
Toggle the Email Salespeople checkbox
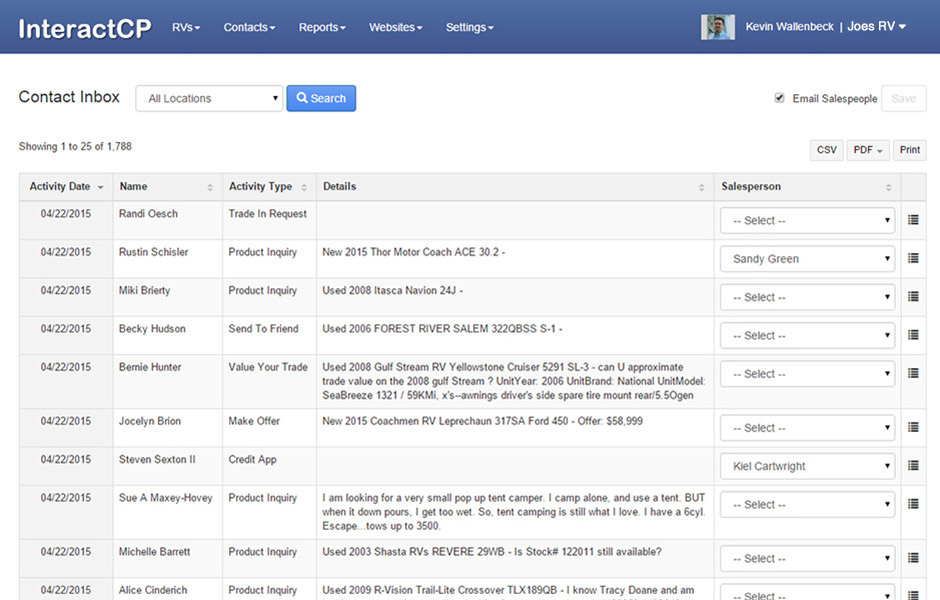pyautogui.click(x=779, y=98)
